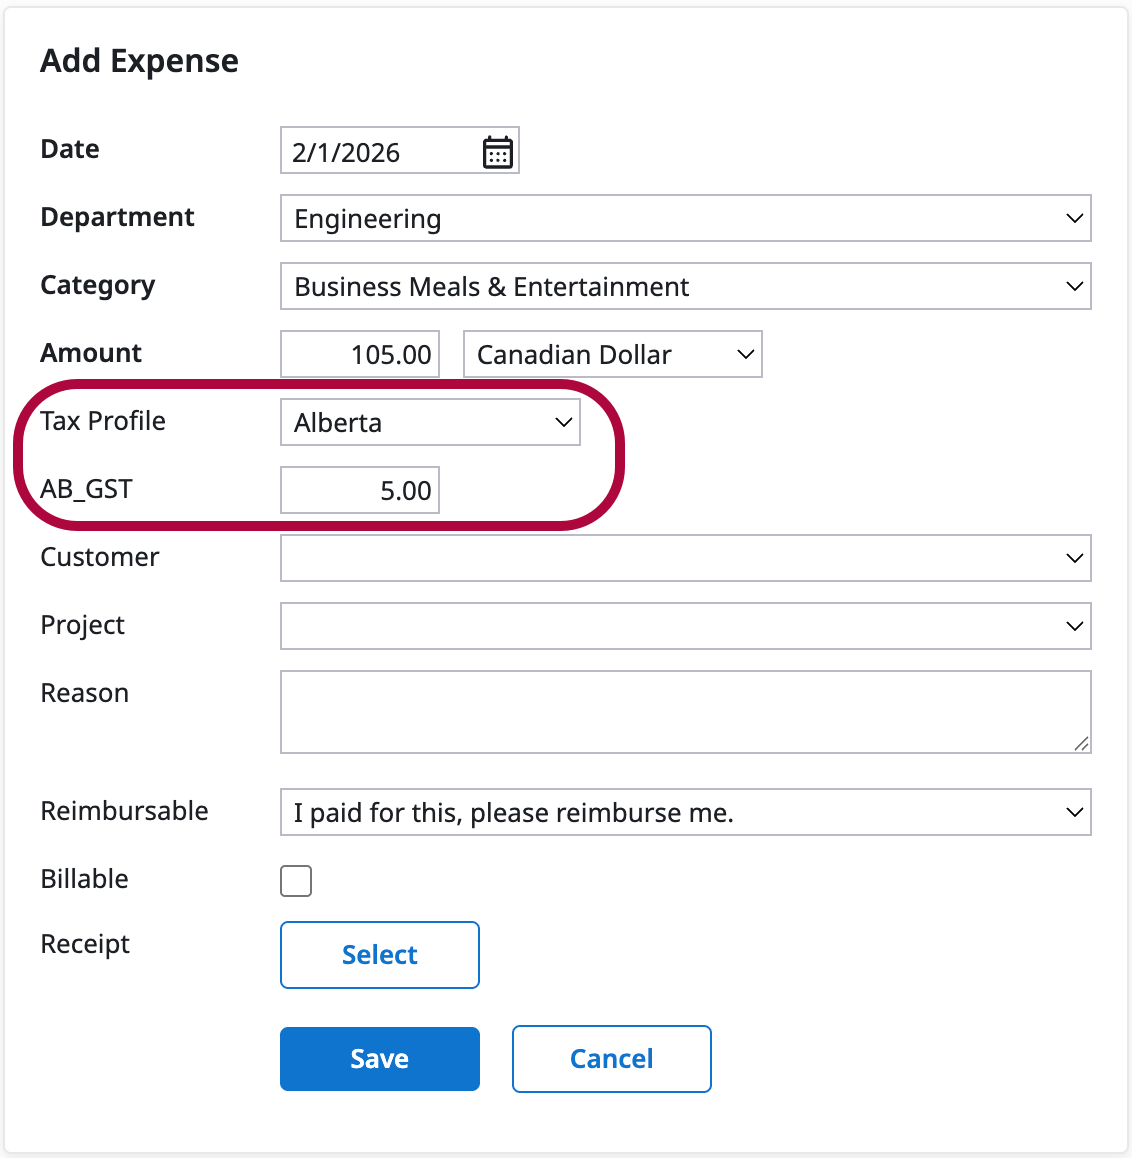Expand the Department dropdown showing Engineering
The image size is (1132, 1158).
pos(685,218)
